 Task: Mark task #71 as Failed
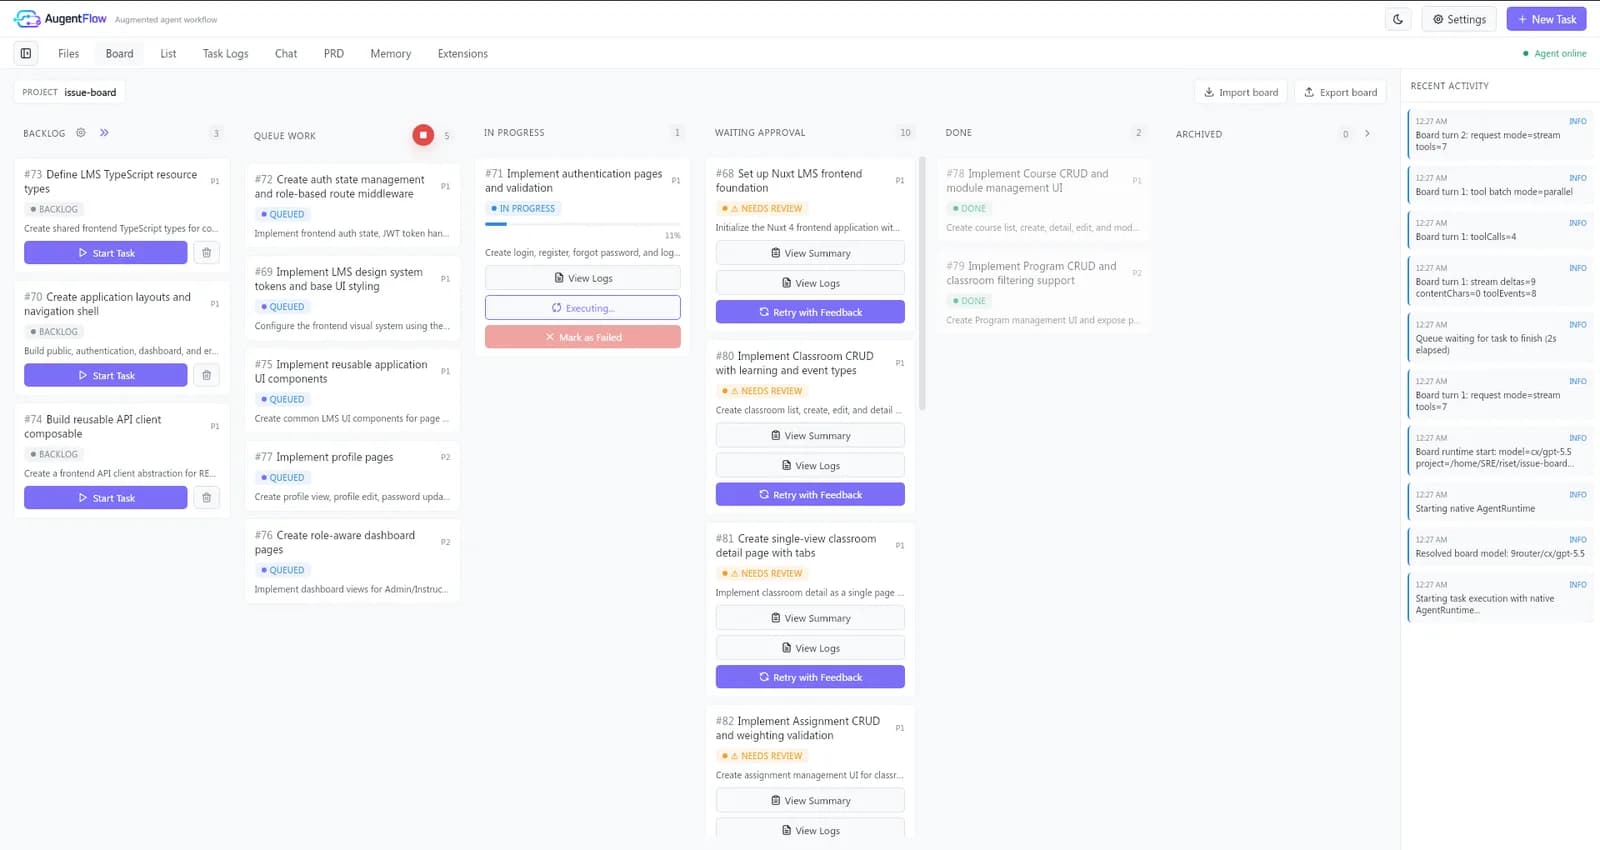[583, 337]
